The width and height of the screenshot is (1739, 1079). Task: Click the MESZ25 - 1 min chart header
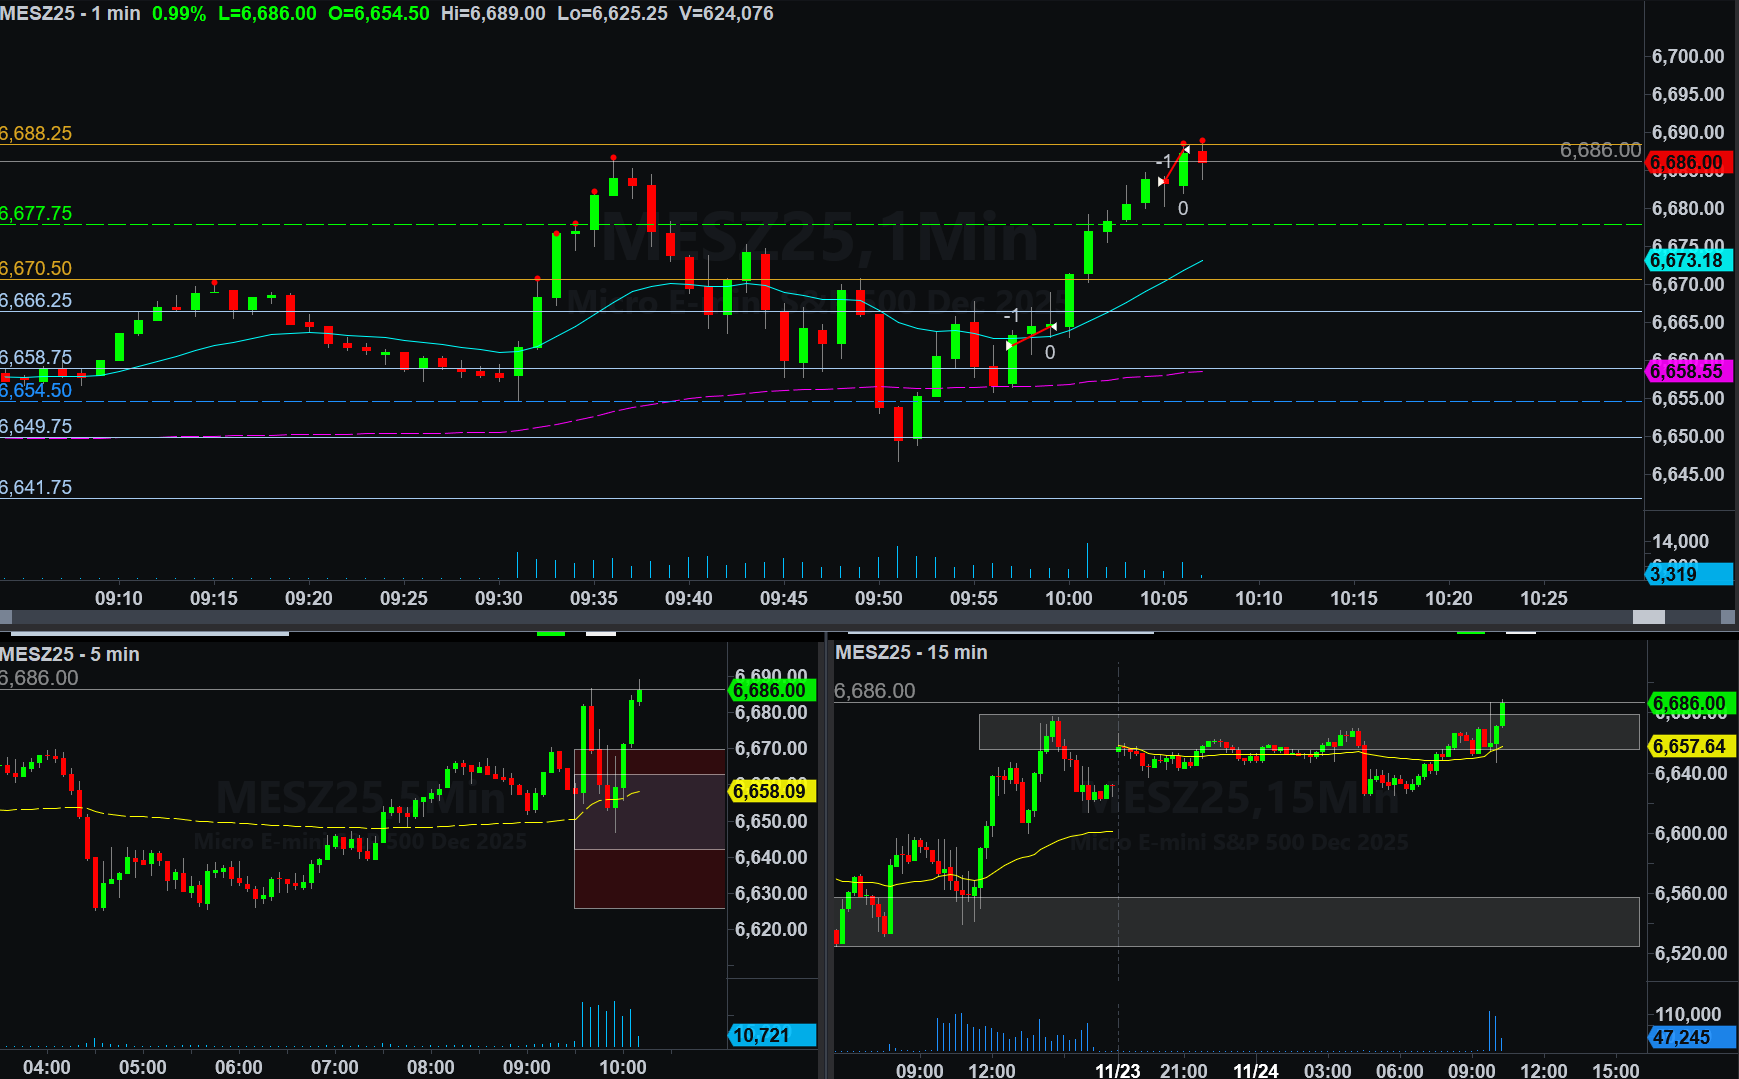tap(70, 13)
